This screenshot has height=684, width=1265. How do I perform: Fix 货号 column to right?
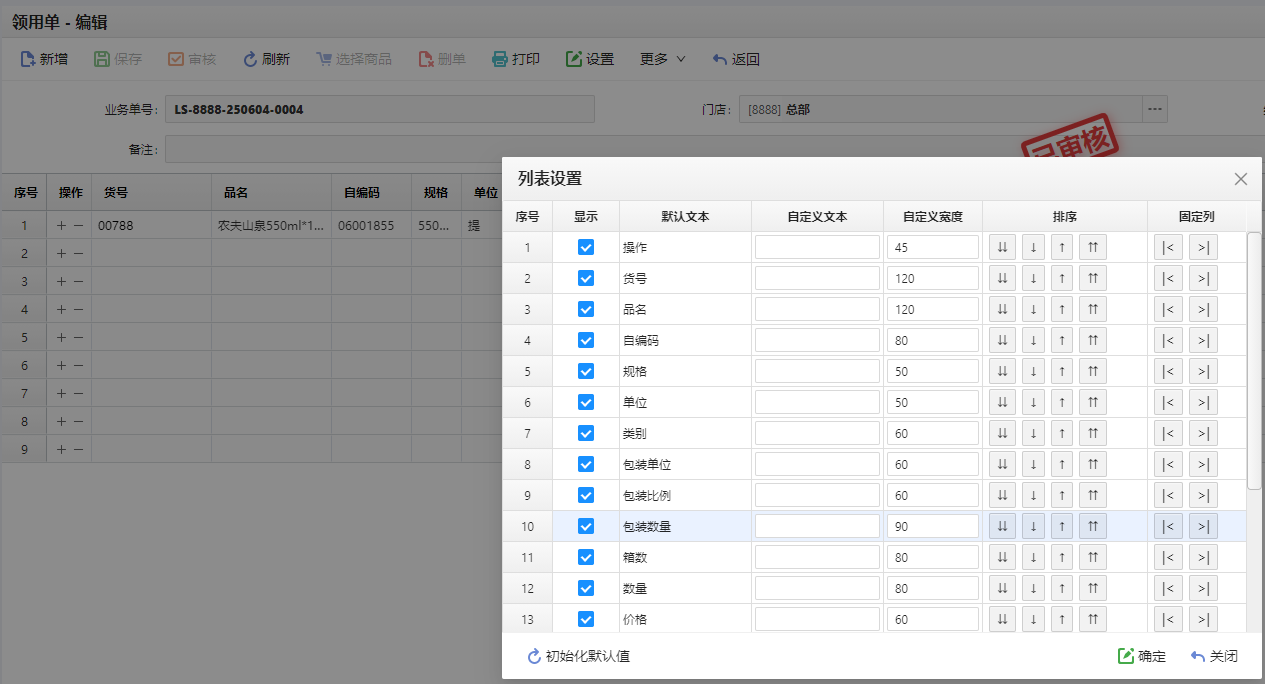click(1203, 278)
